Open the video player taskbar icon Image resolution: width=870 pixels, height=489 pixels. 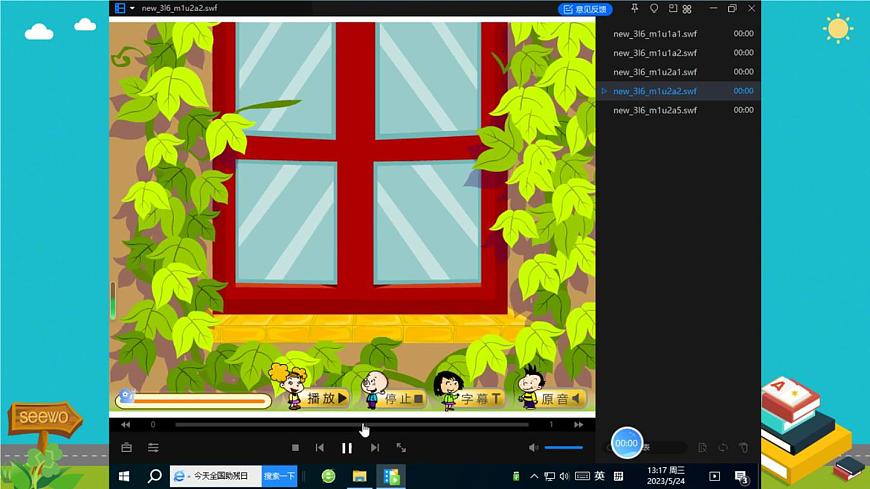point(391,476)
